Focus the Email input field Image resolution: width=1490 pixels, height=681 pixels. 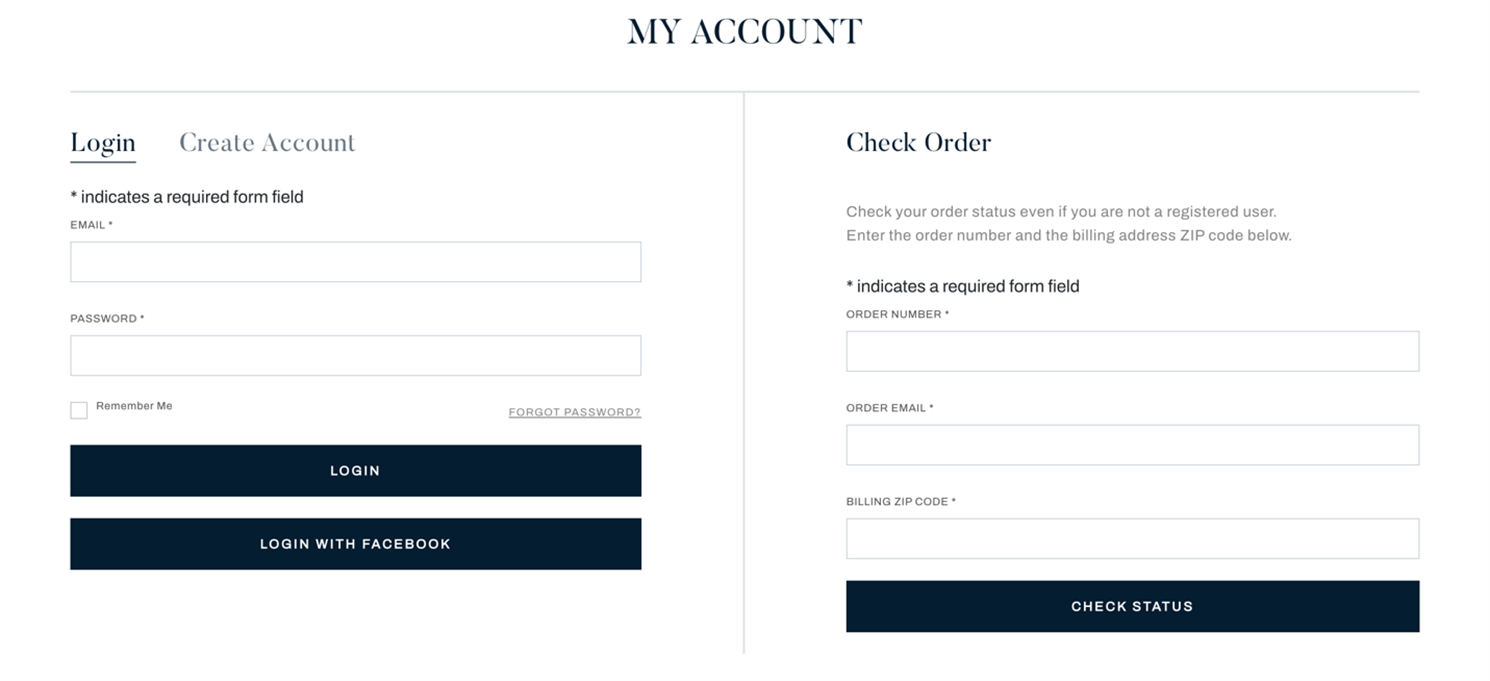pos(355,262)
